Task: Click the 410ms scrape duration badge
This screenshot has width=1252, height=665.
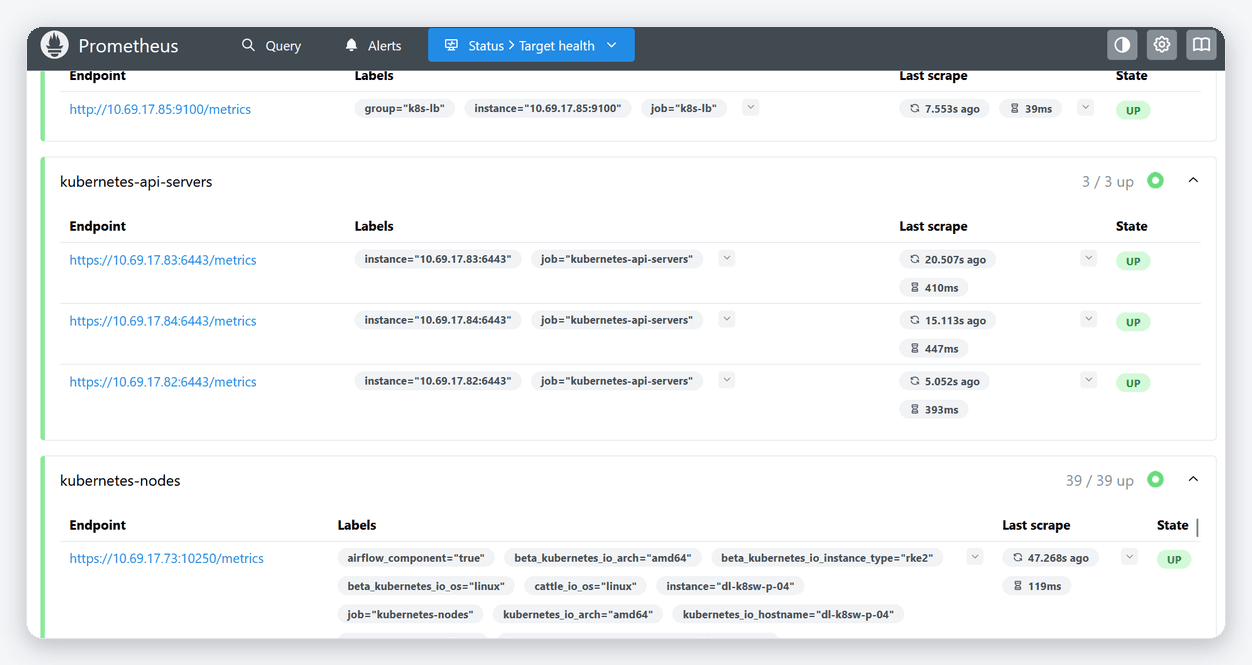Action: [x=934, y=288]
